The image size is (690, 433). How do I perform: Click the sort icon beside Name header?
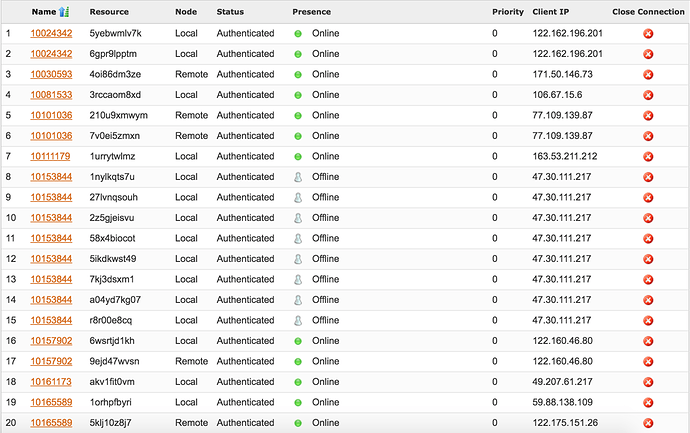(x=64, y=12)
